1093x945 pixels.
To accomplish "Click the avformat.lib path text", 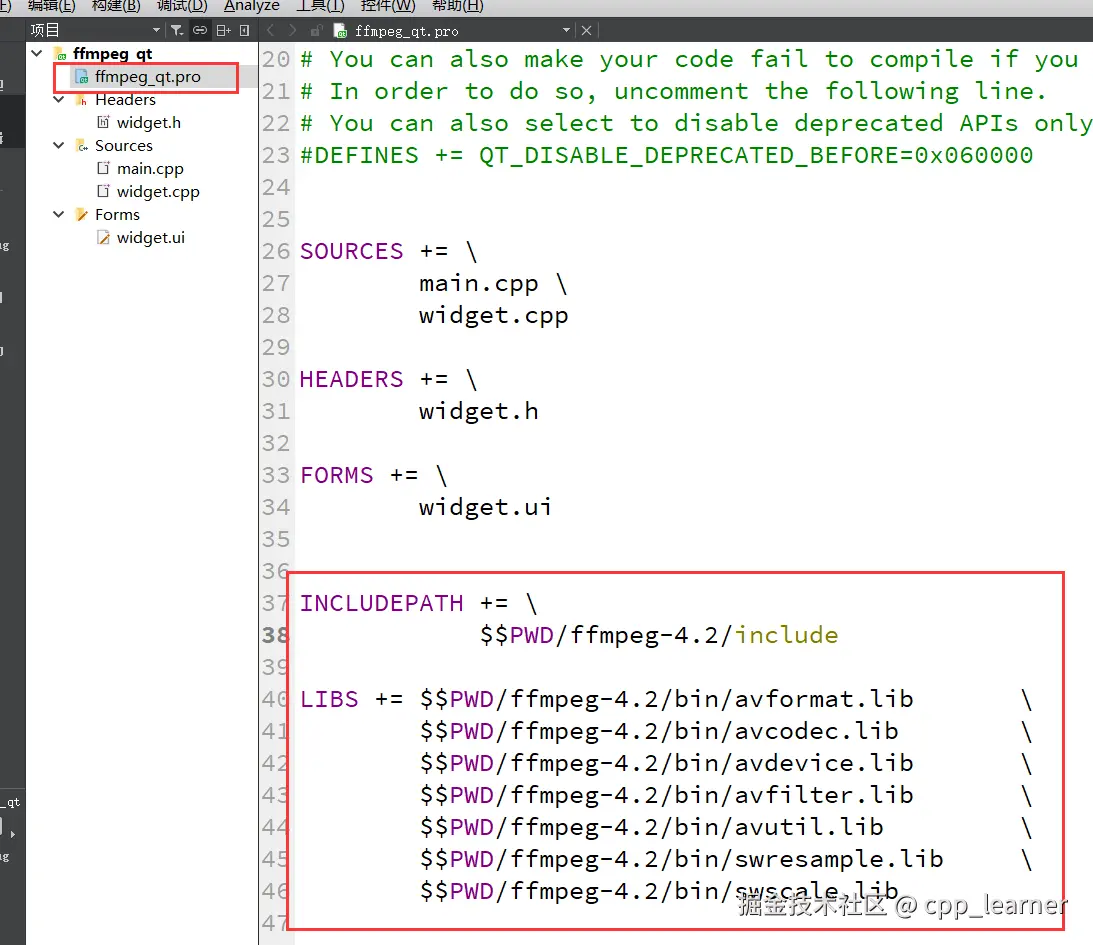I will [666, 699].
